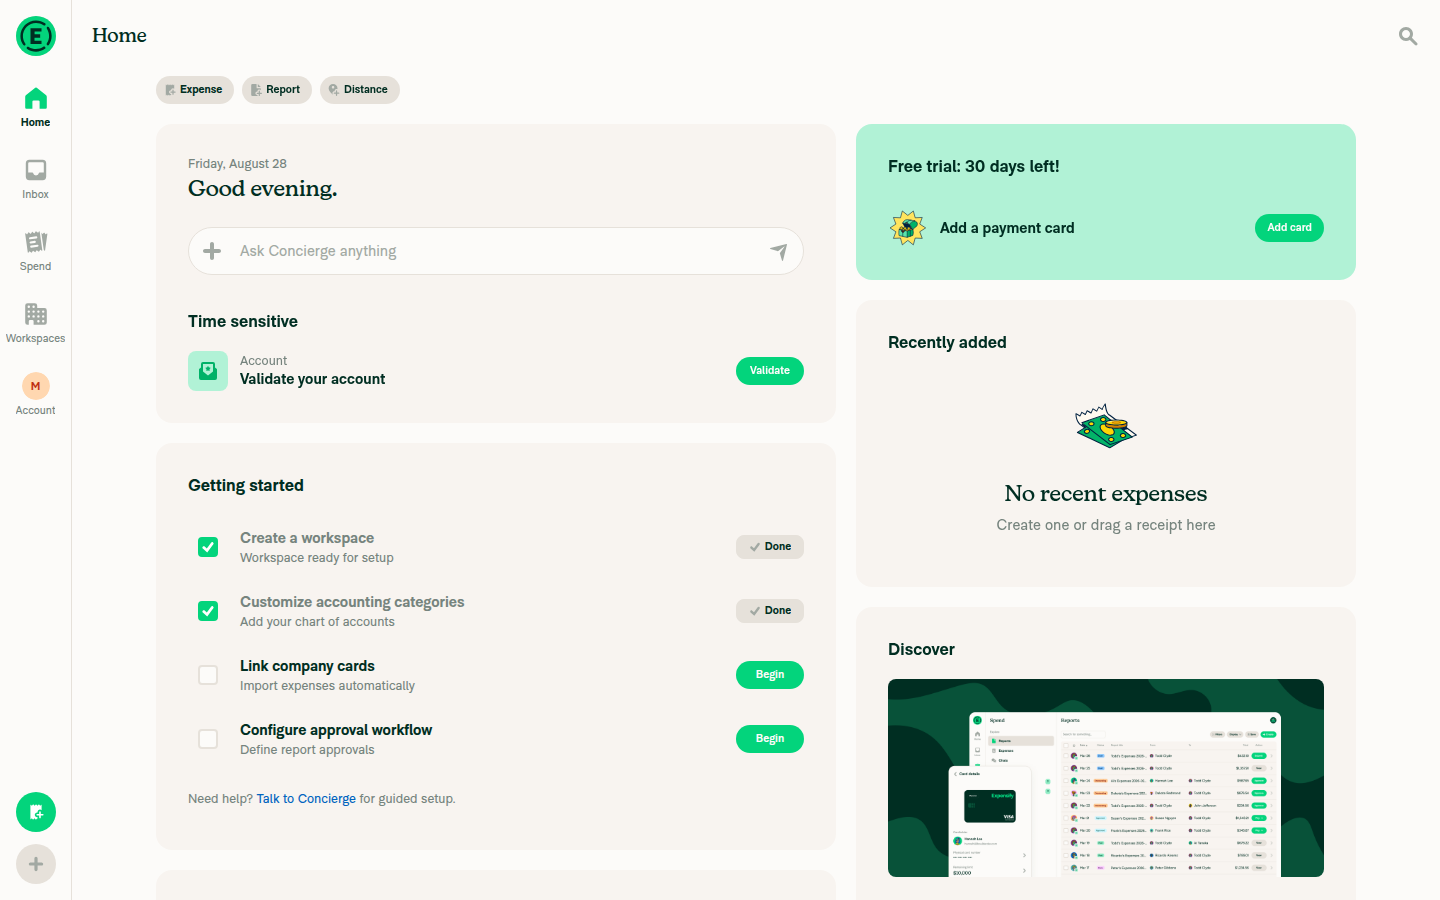Create a new Report quick action
The height and width of the screenshot is (900, 1440).
pos(277,90)
